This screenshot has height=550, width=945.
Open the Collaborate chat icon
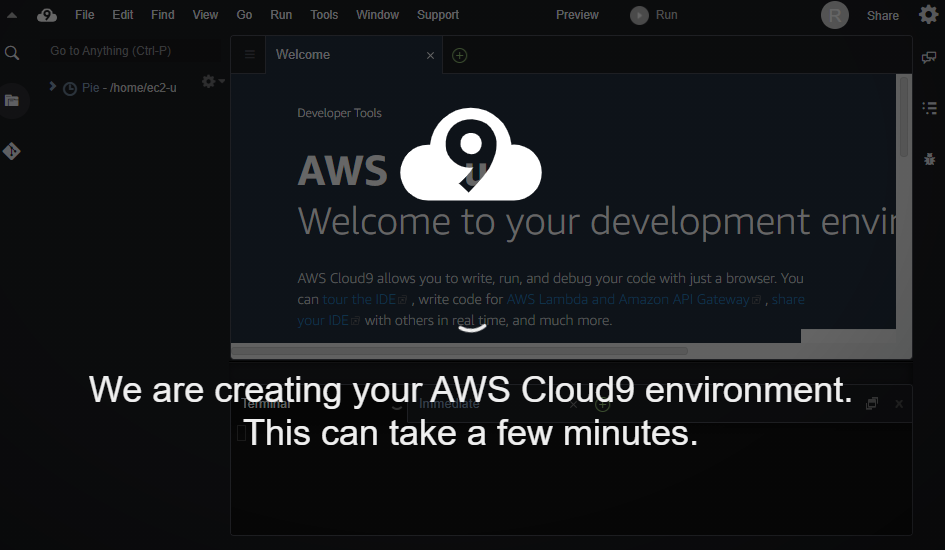[x=929, y=57]
